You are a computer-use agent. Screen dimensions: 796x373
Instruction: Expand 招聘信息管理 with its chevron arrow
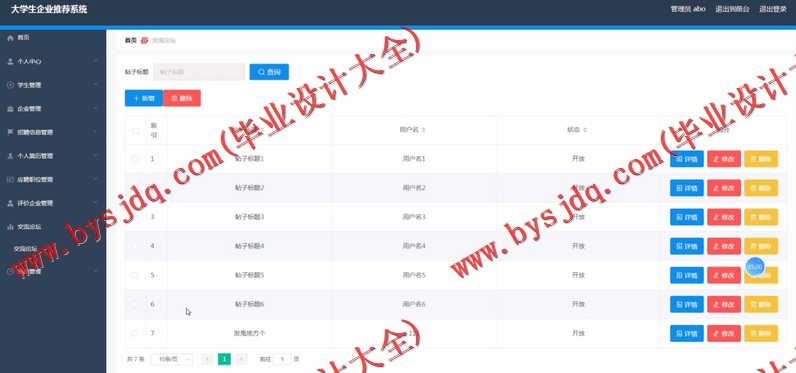pos(95,132)
